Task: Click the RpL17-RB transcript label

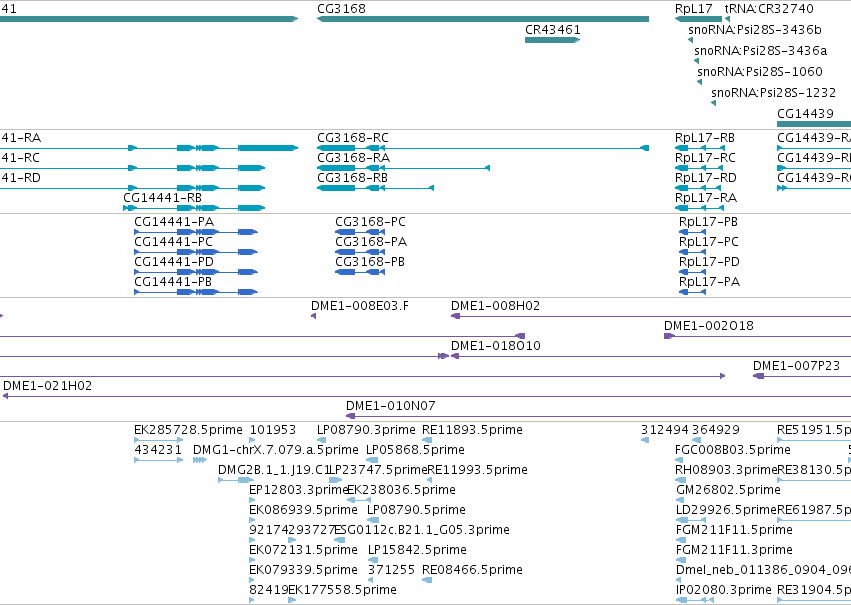Action: (x=704, y=138)
